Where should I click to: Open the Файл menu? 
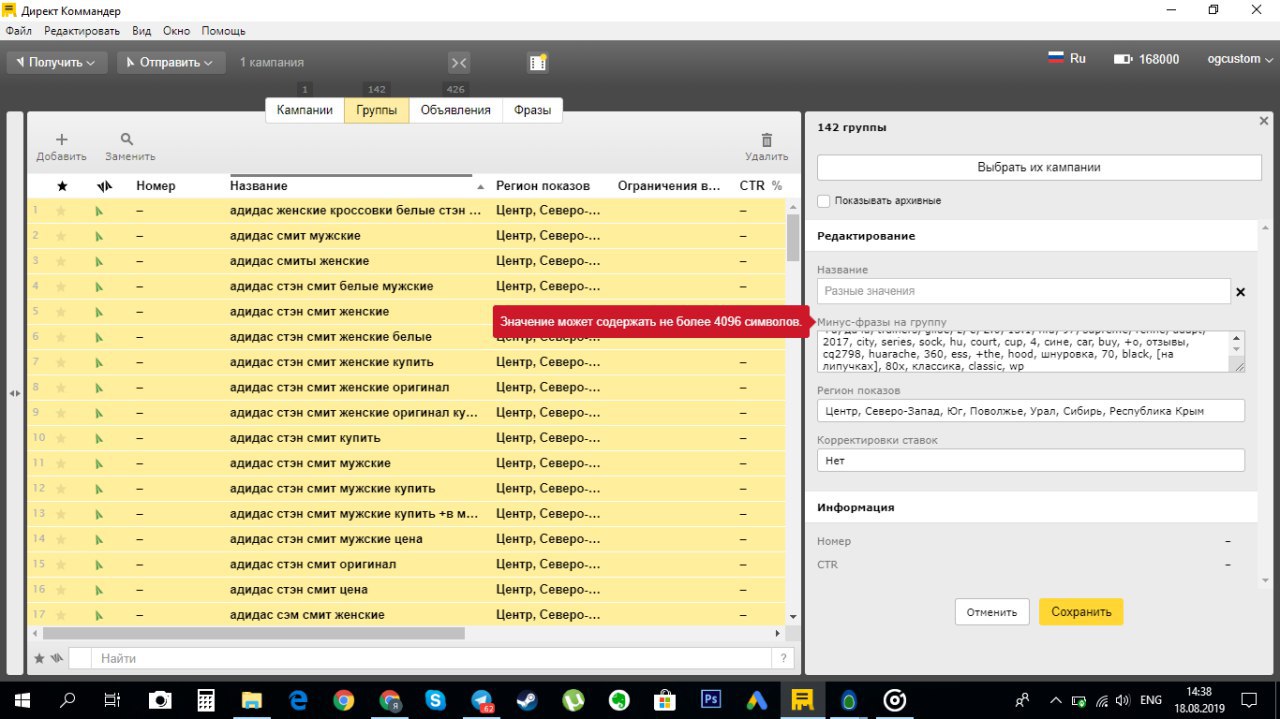pyautogui.click(x=18, y=31)
